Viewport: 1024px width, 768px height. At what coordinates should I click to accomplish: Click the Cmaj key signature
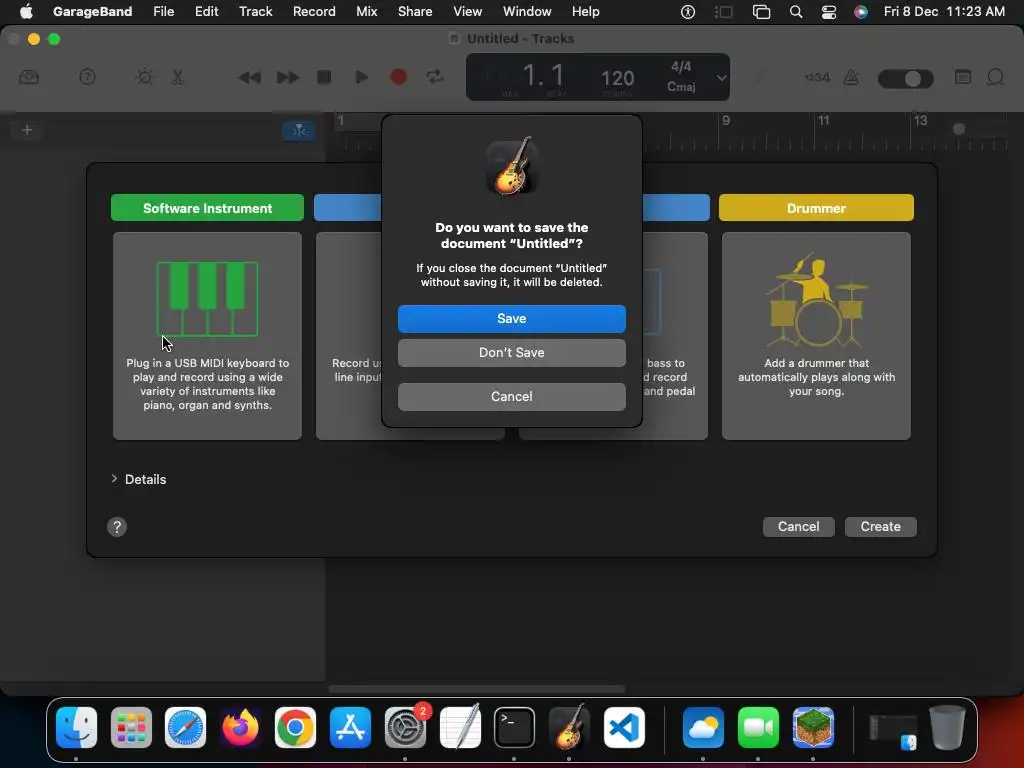click(x=680, y=87)
